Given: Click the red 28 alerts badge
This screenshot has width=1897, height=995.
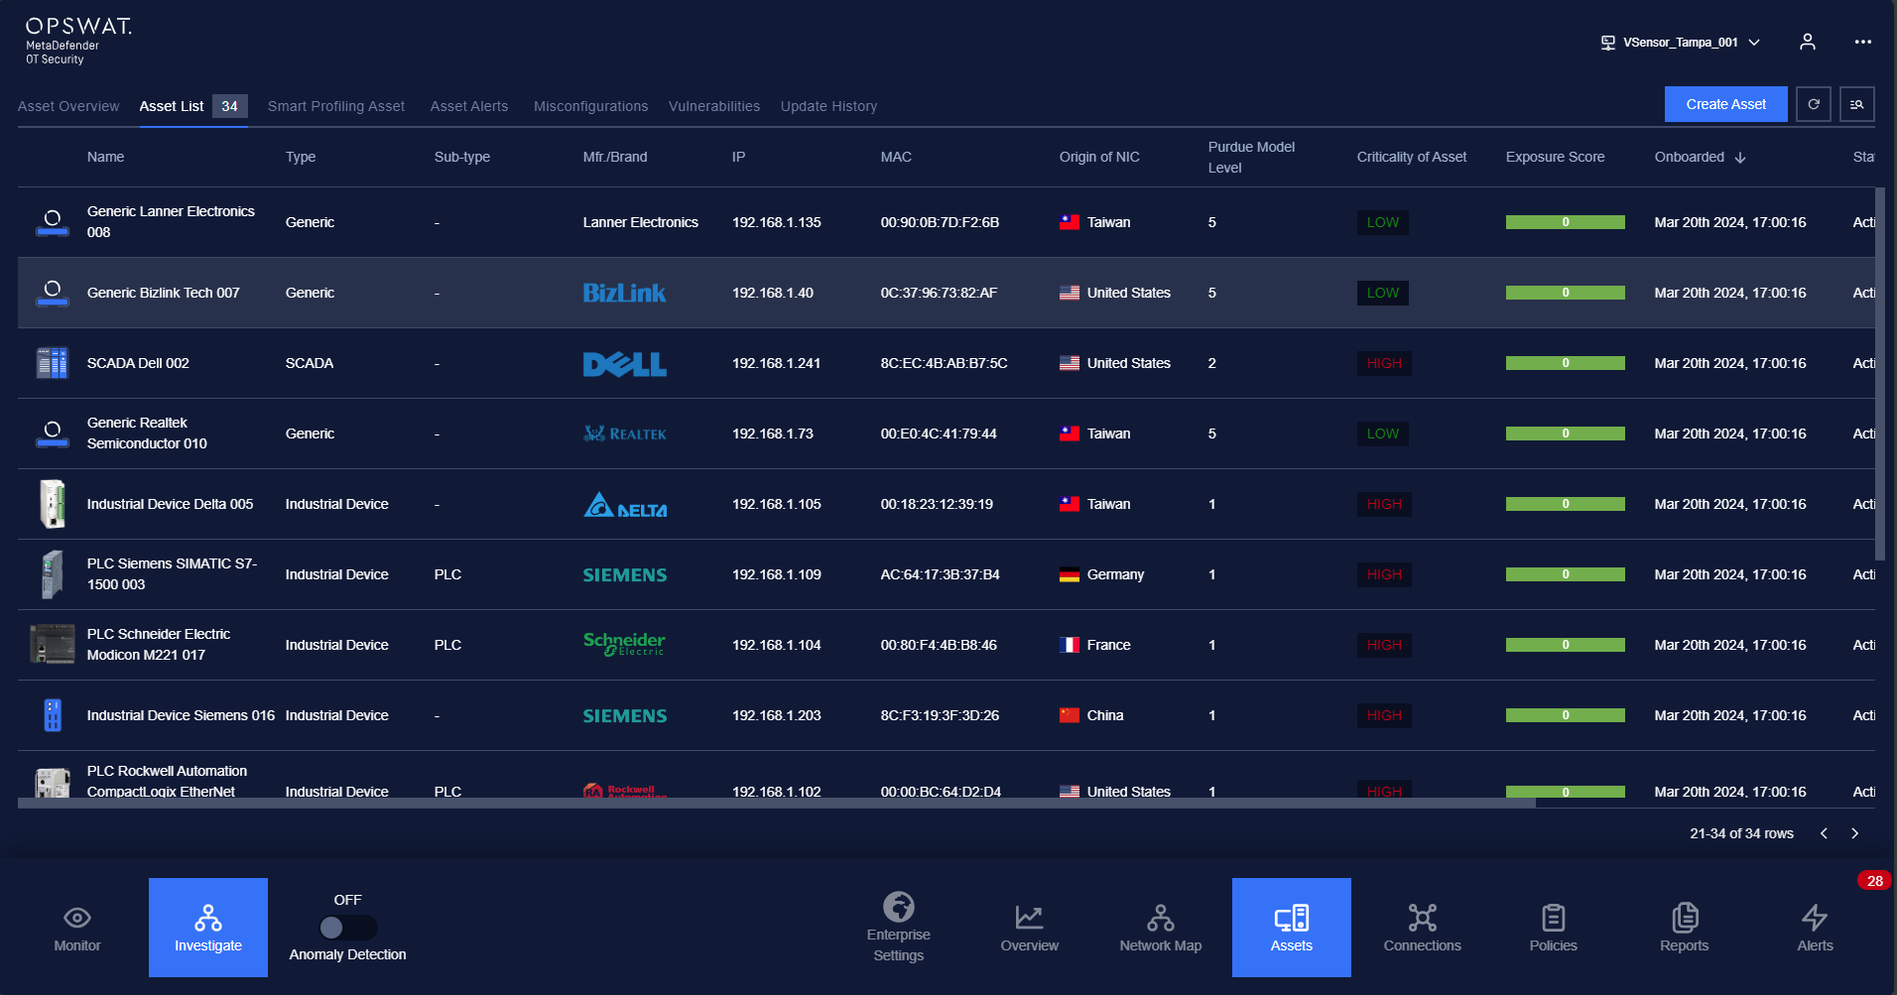Looking at the screenshot, I should (x=1874, y=881).
